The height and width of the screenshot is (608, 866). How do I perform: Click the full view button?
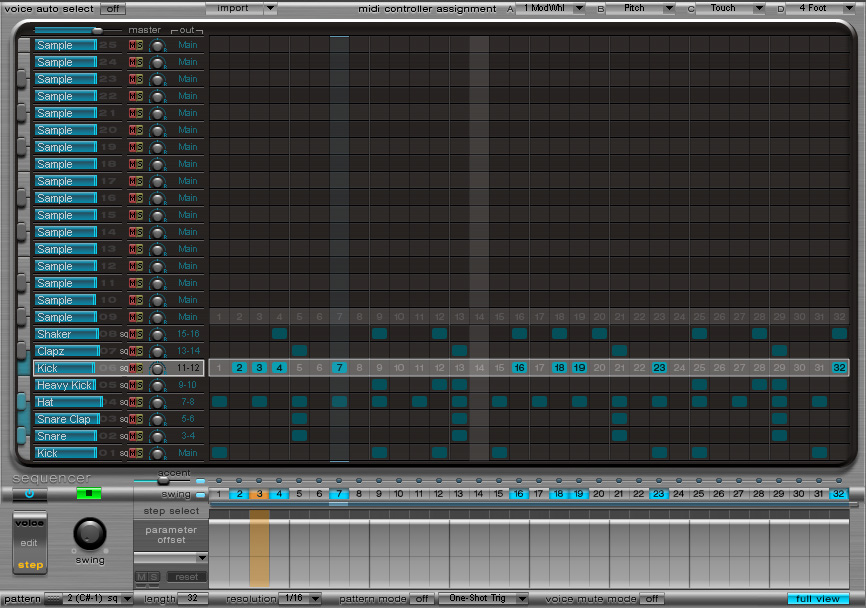[x=819, y=597]
